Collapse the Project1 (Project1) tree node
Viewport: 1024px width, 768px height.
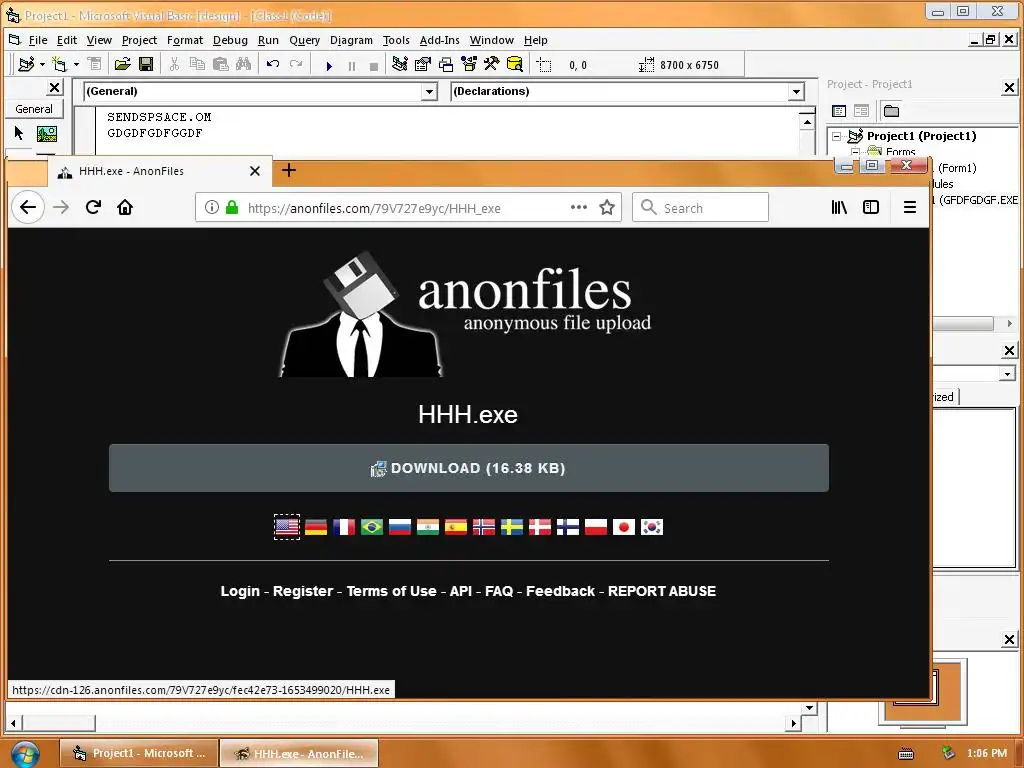point(837,136)
